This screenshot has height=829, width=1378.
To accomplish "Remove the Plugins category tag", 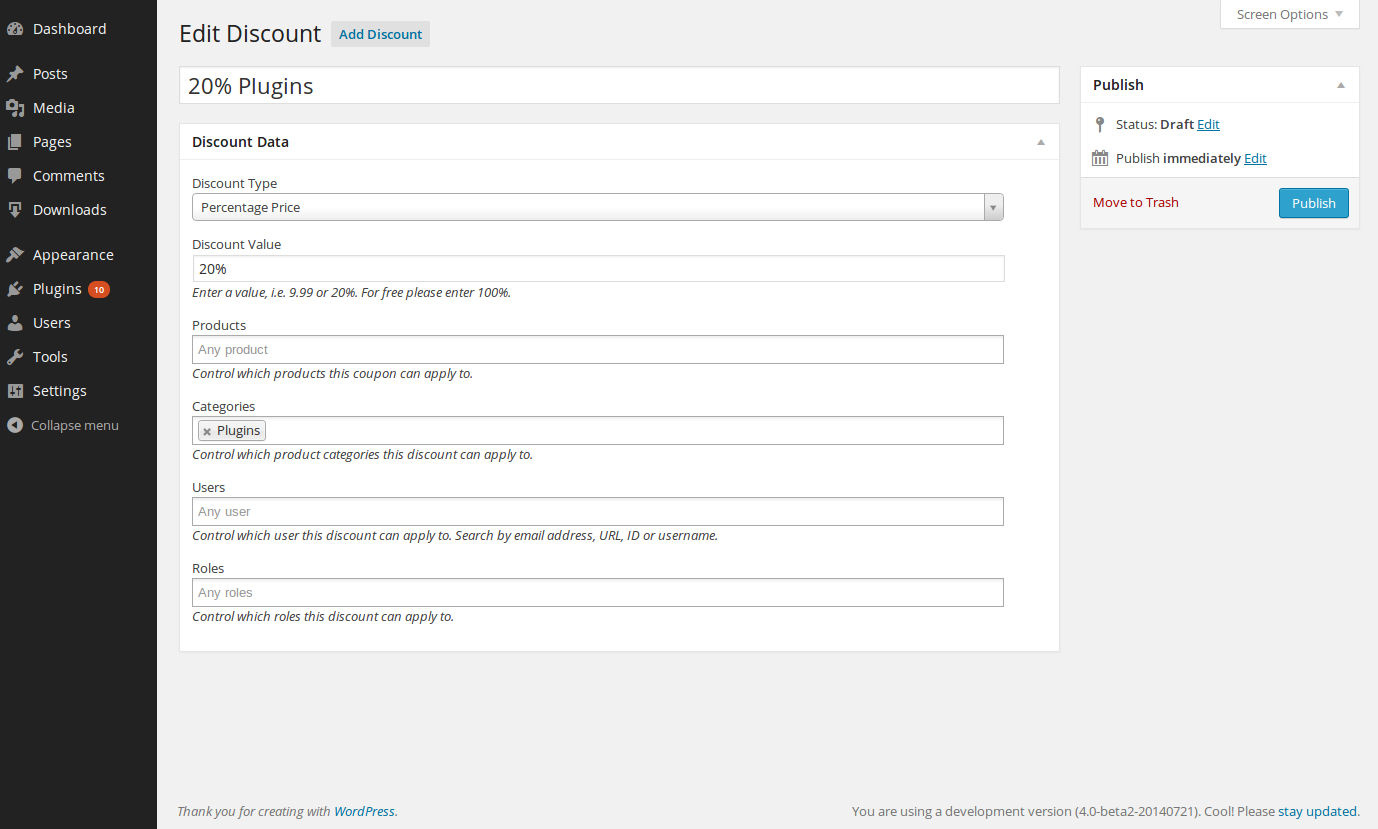I will (x=207, y=431).
